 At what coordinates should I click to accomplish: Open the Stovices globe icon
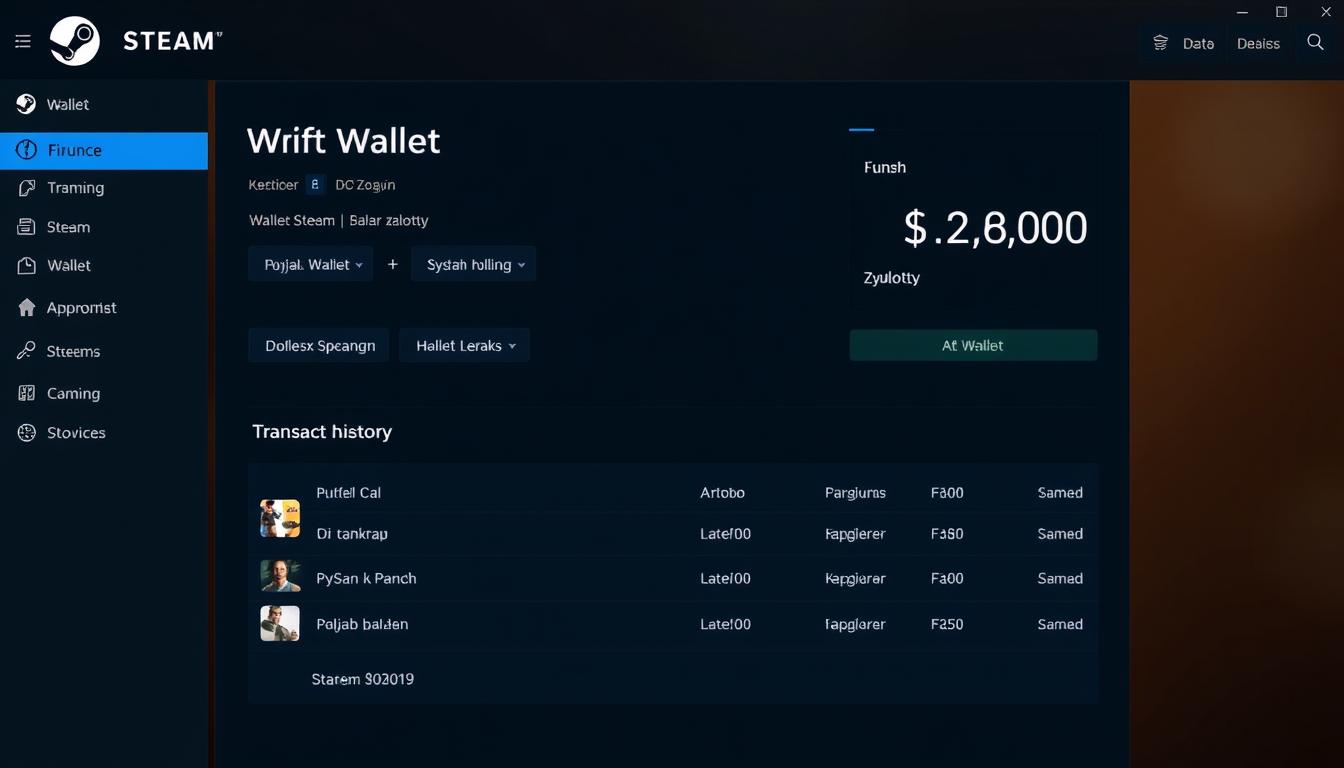pos(75,432)
